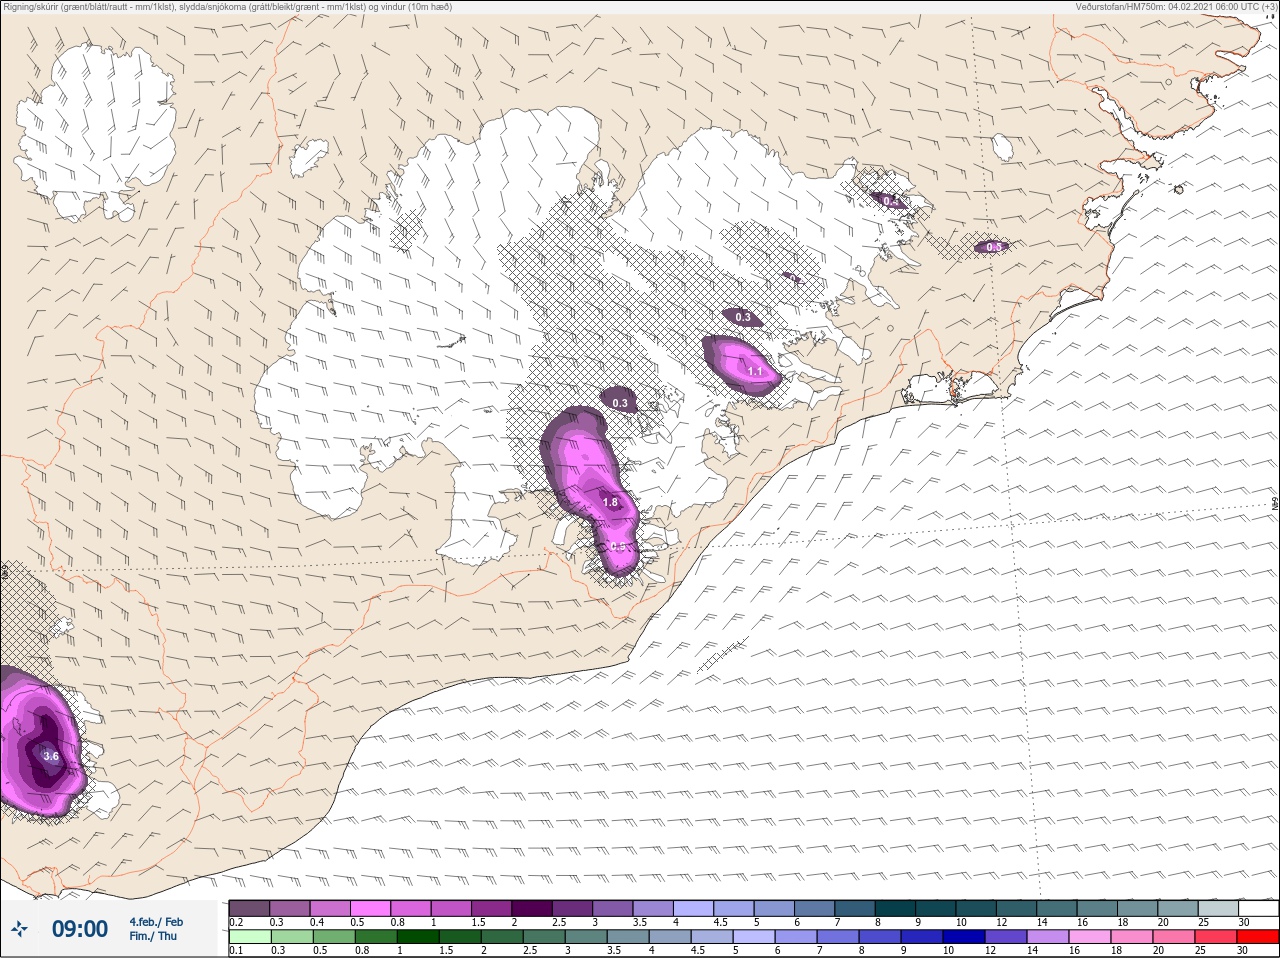Click the 0.3 label nearest the 1.1 cell
Screen dimensions: 1280x958
[743, 317]
